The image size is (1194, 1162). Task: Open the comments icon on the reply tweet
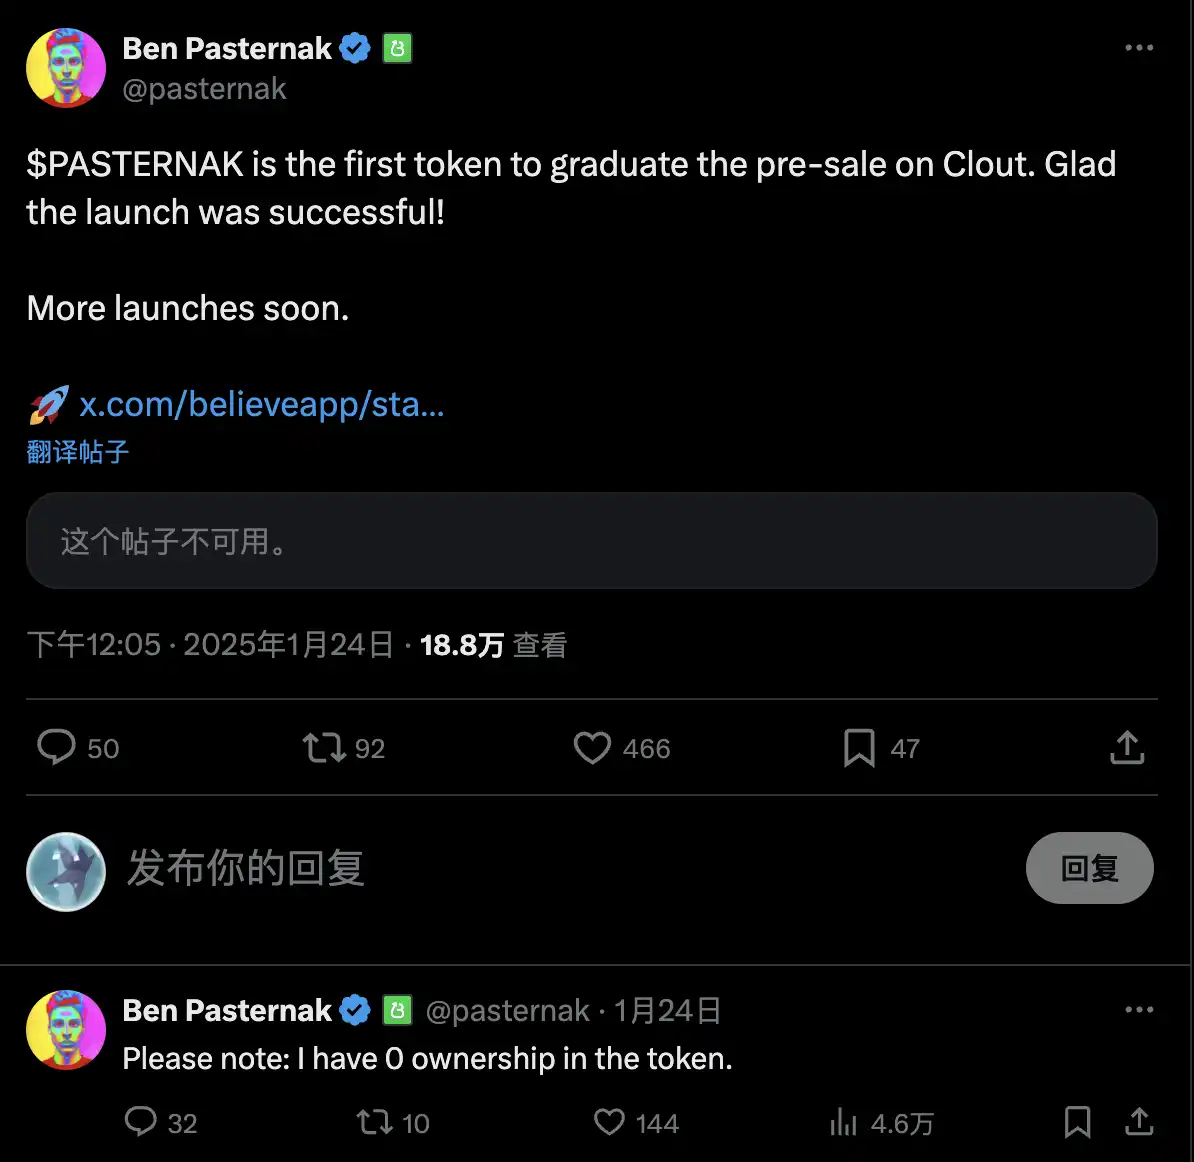pyautogui.click(x=141, y=1122)
